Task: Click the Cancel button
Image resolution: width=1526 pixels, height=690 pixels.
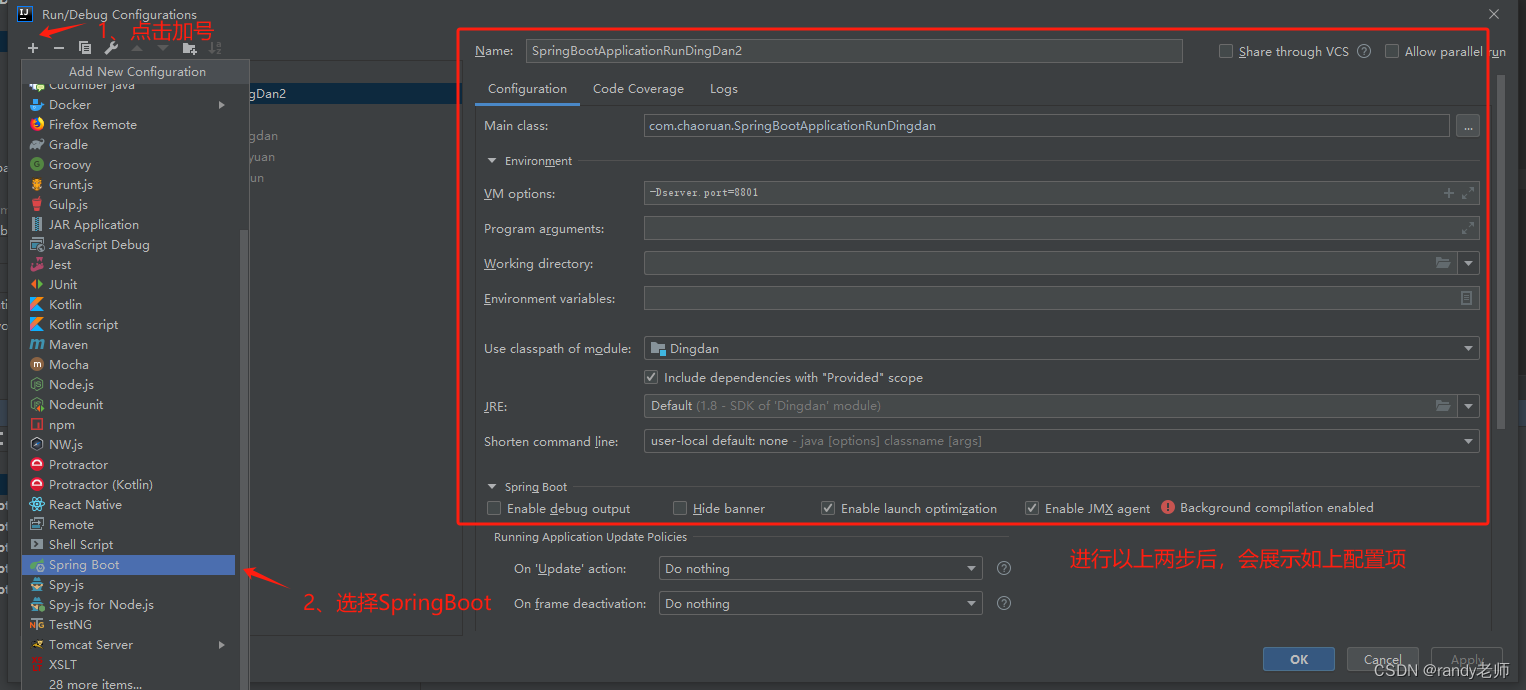Action: pyautogui.click(x=1383, y=659)
